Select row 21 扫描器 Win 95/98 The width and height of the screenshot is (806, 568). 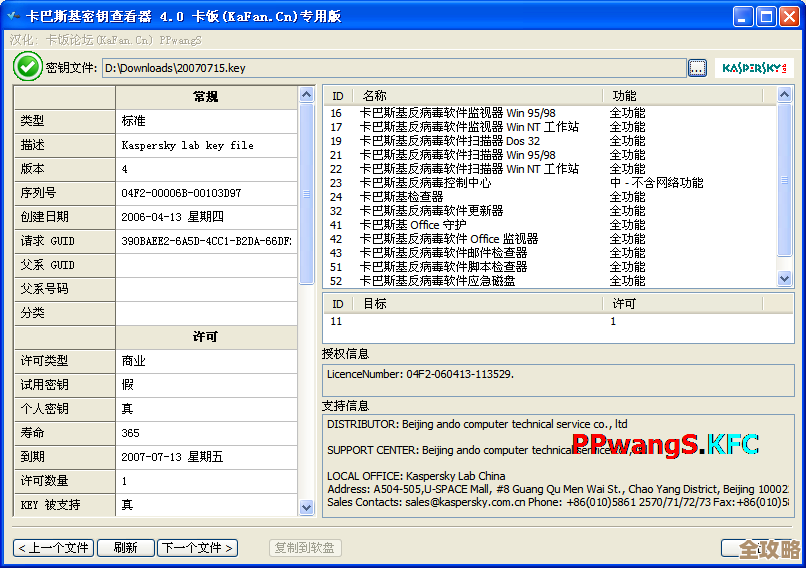[x=550, y=155]
